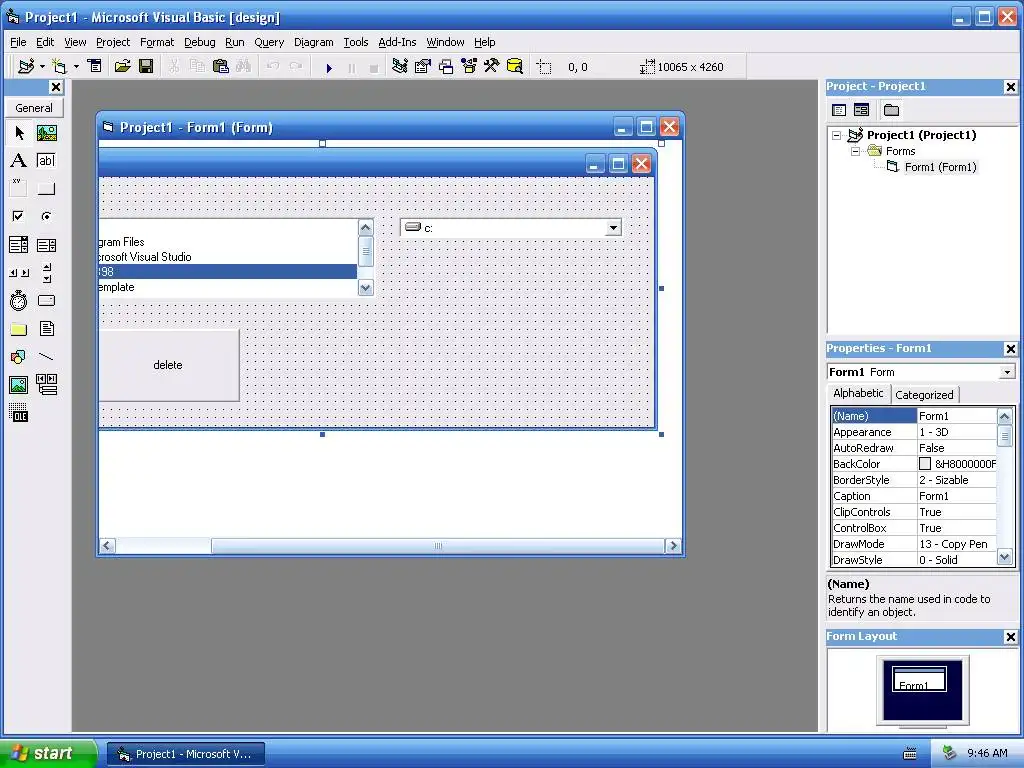The width and height of the screenshot is (1024, 768).
Task: Select the DirListBox control tool
Action: pos(19,328)
